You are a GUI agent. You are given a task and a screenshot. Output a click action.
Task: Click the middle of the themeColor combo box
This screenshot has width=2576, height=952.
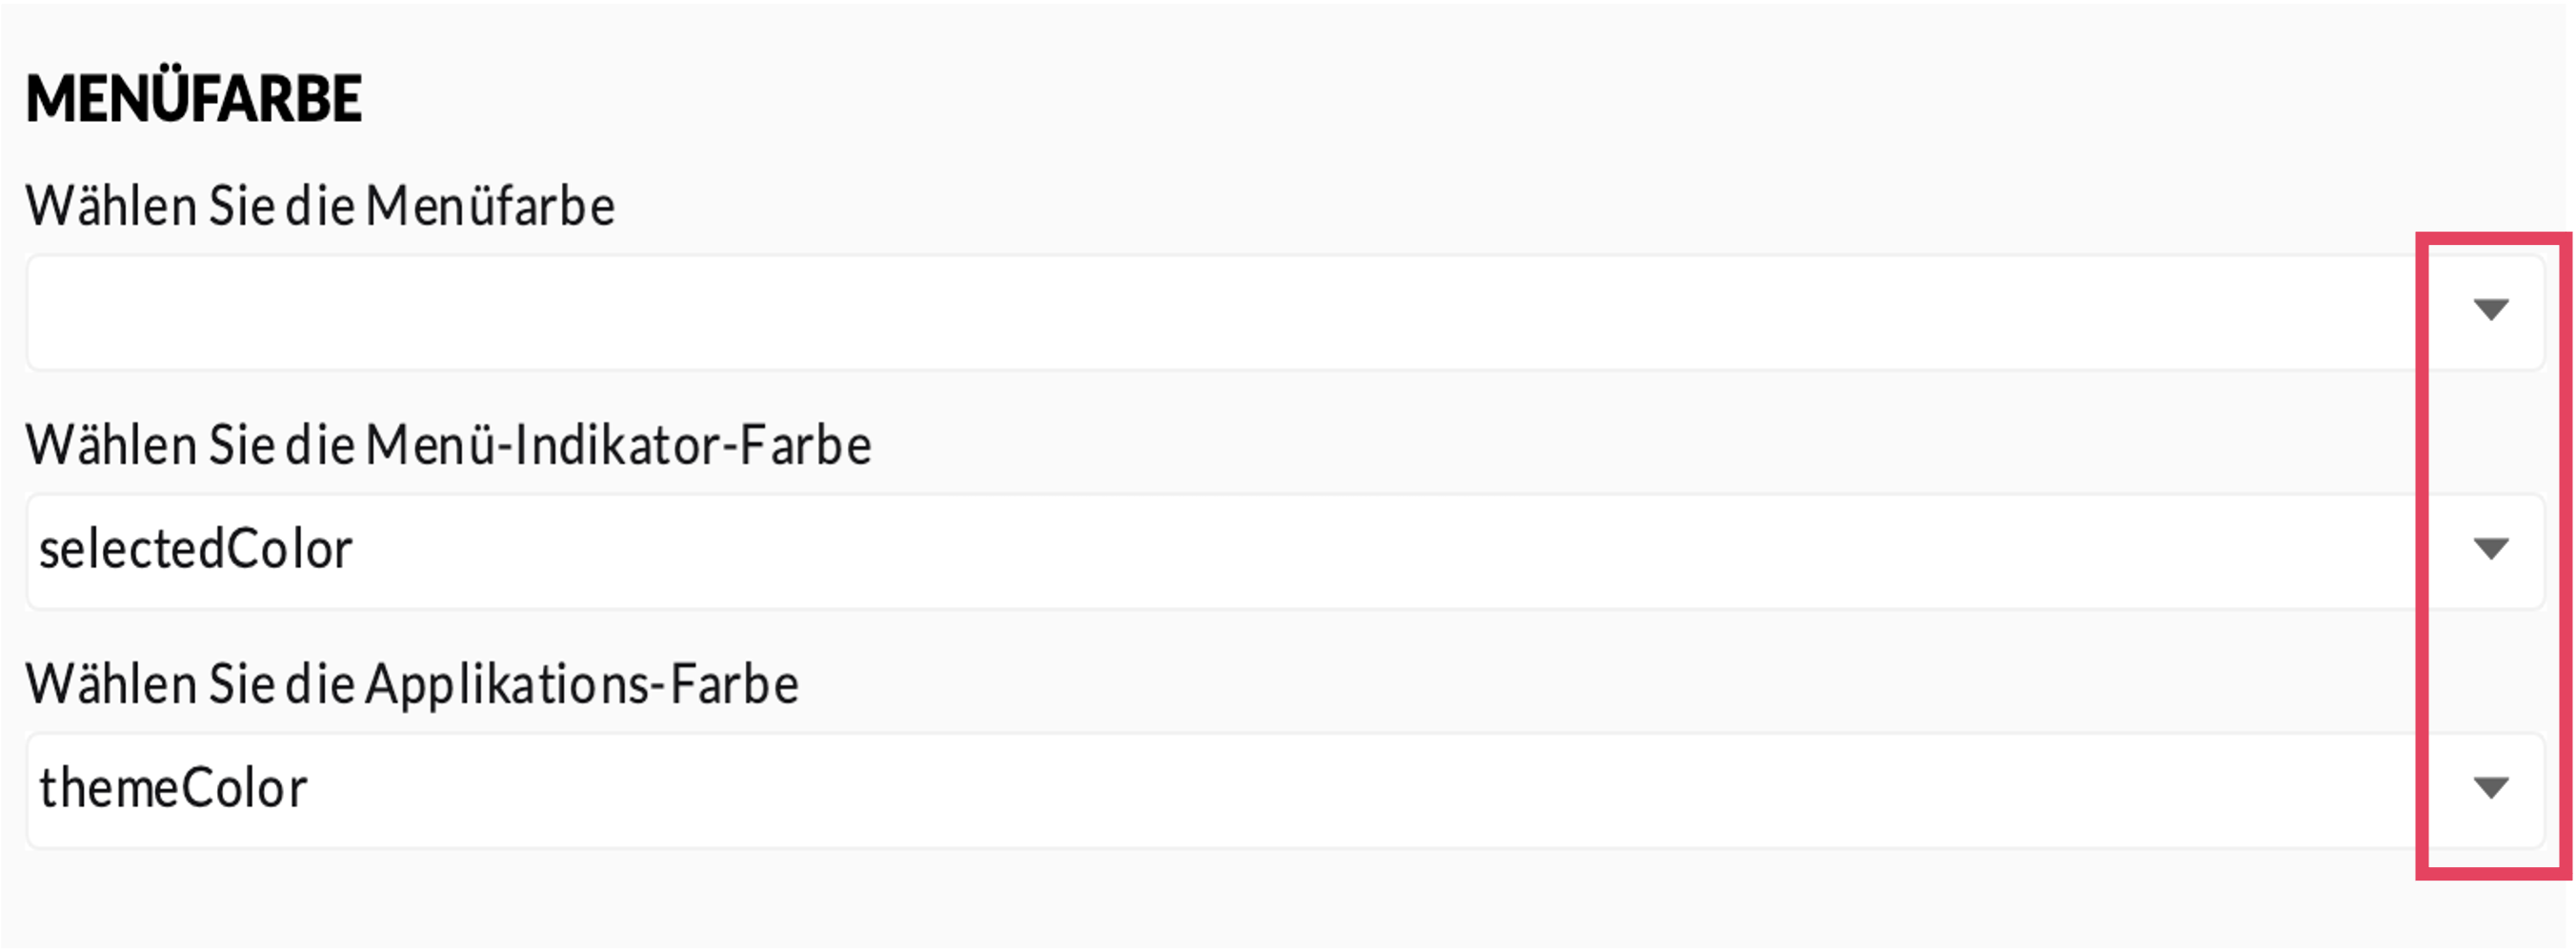pyautogui.click(x=1285, y=790)
